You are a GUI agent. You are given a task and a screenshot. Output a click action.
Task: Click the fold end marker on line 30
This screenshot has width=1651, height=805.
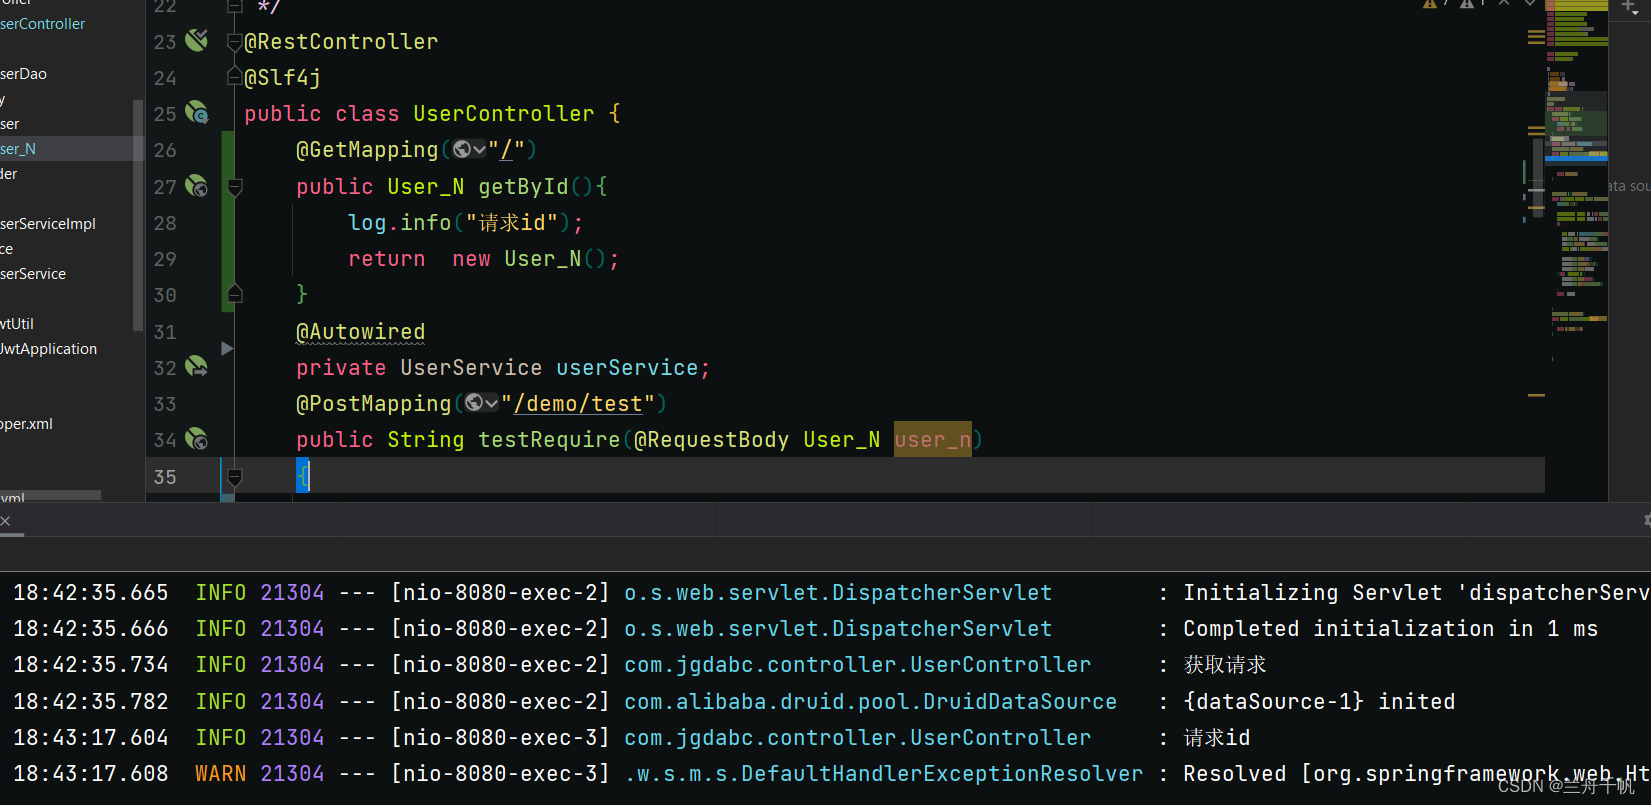(x=235, y=294)
